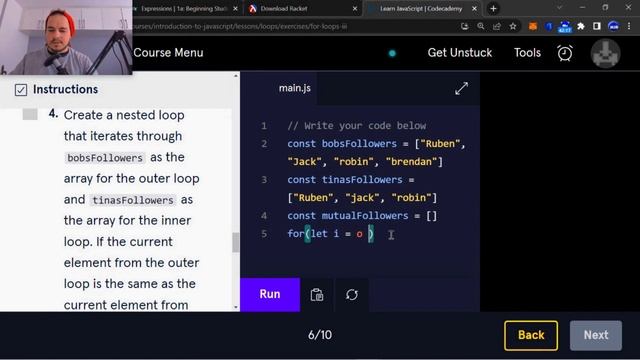
Task: Click the bobsFollowers code term in instructions
Action: pos(105,158)
